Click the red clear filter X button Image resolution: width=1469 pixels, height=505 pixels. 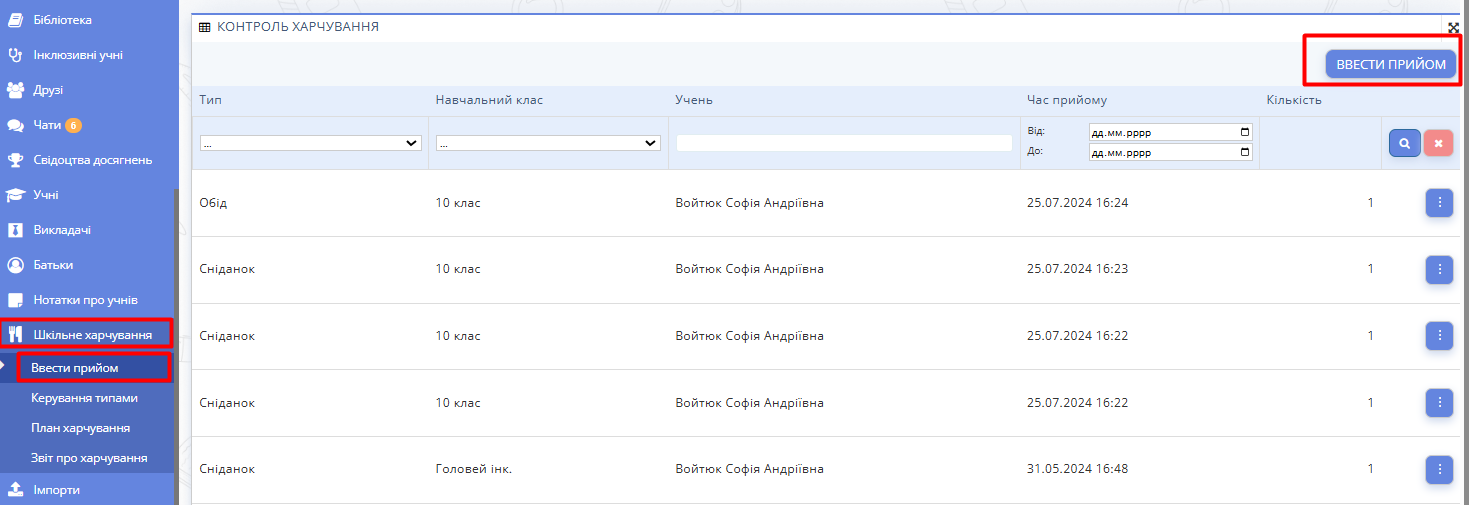pyautogui.click(x=1438, y=143)
